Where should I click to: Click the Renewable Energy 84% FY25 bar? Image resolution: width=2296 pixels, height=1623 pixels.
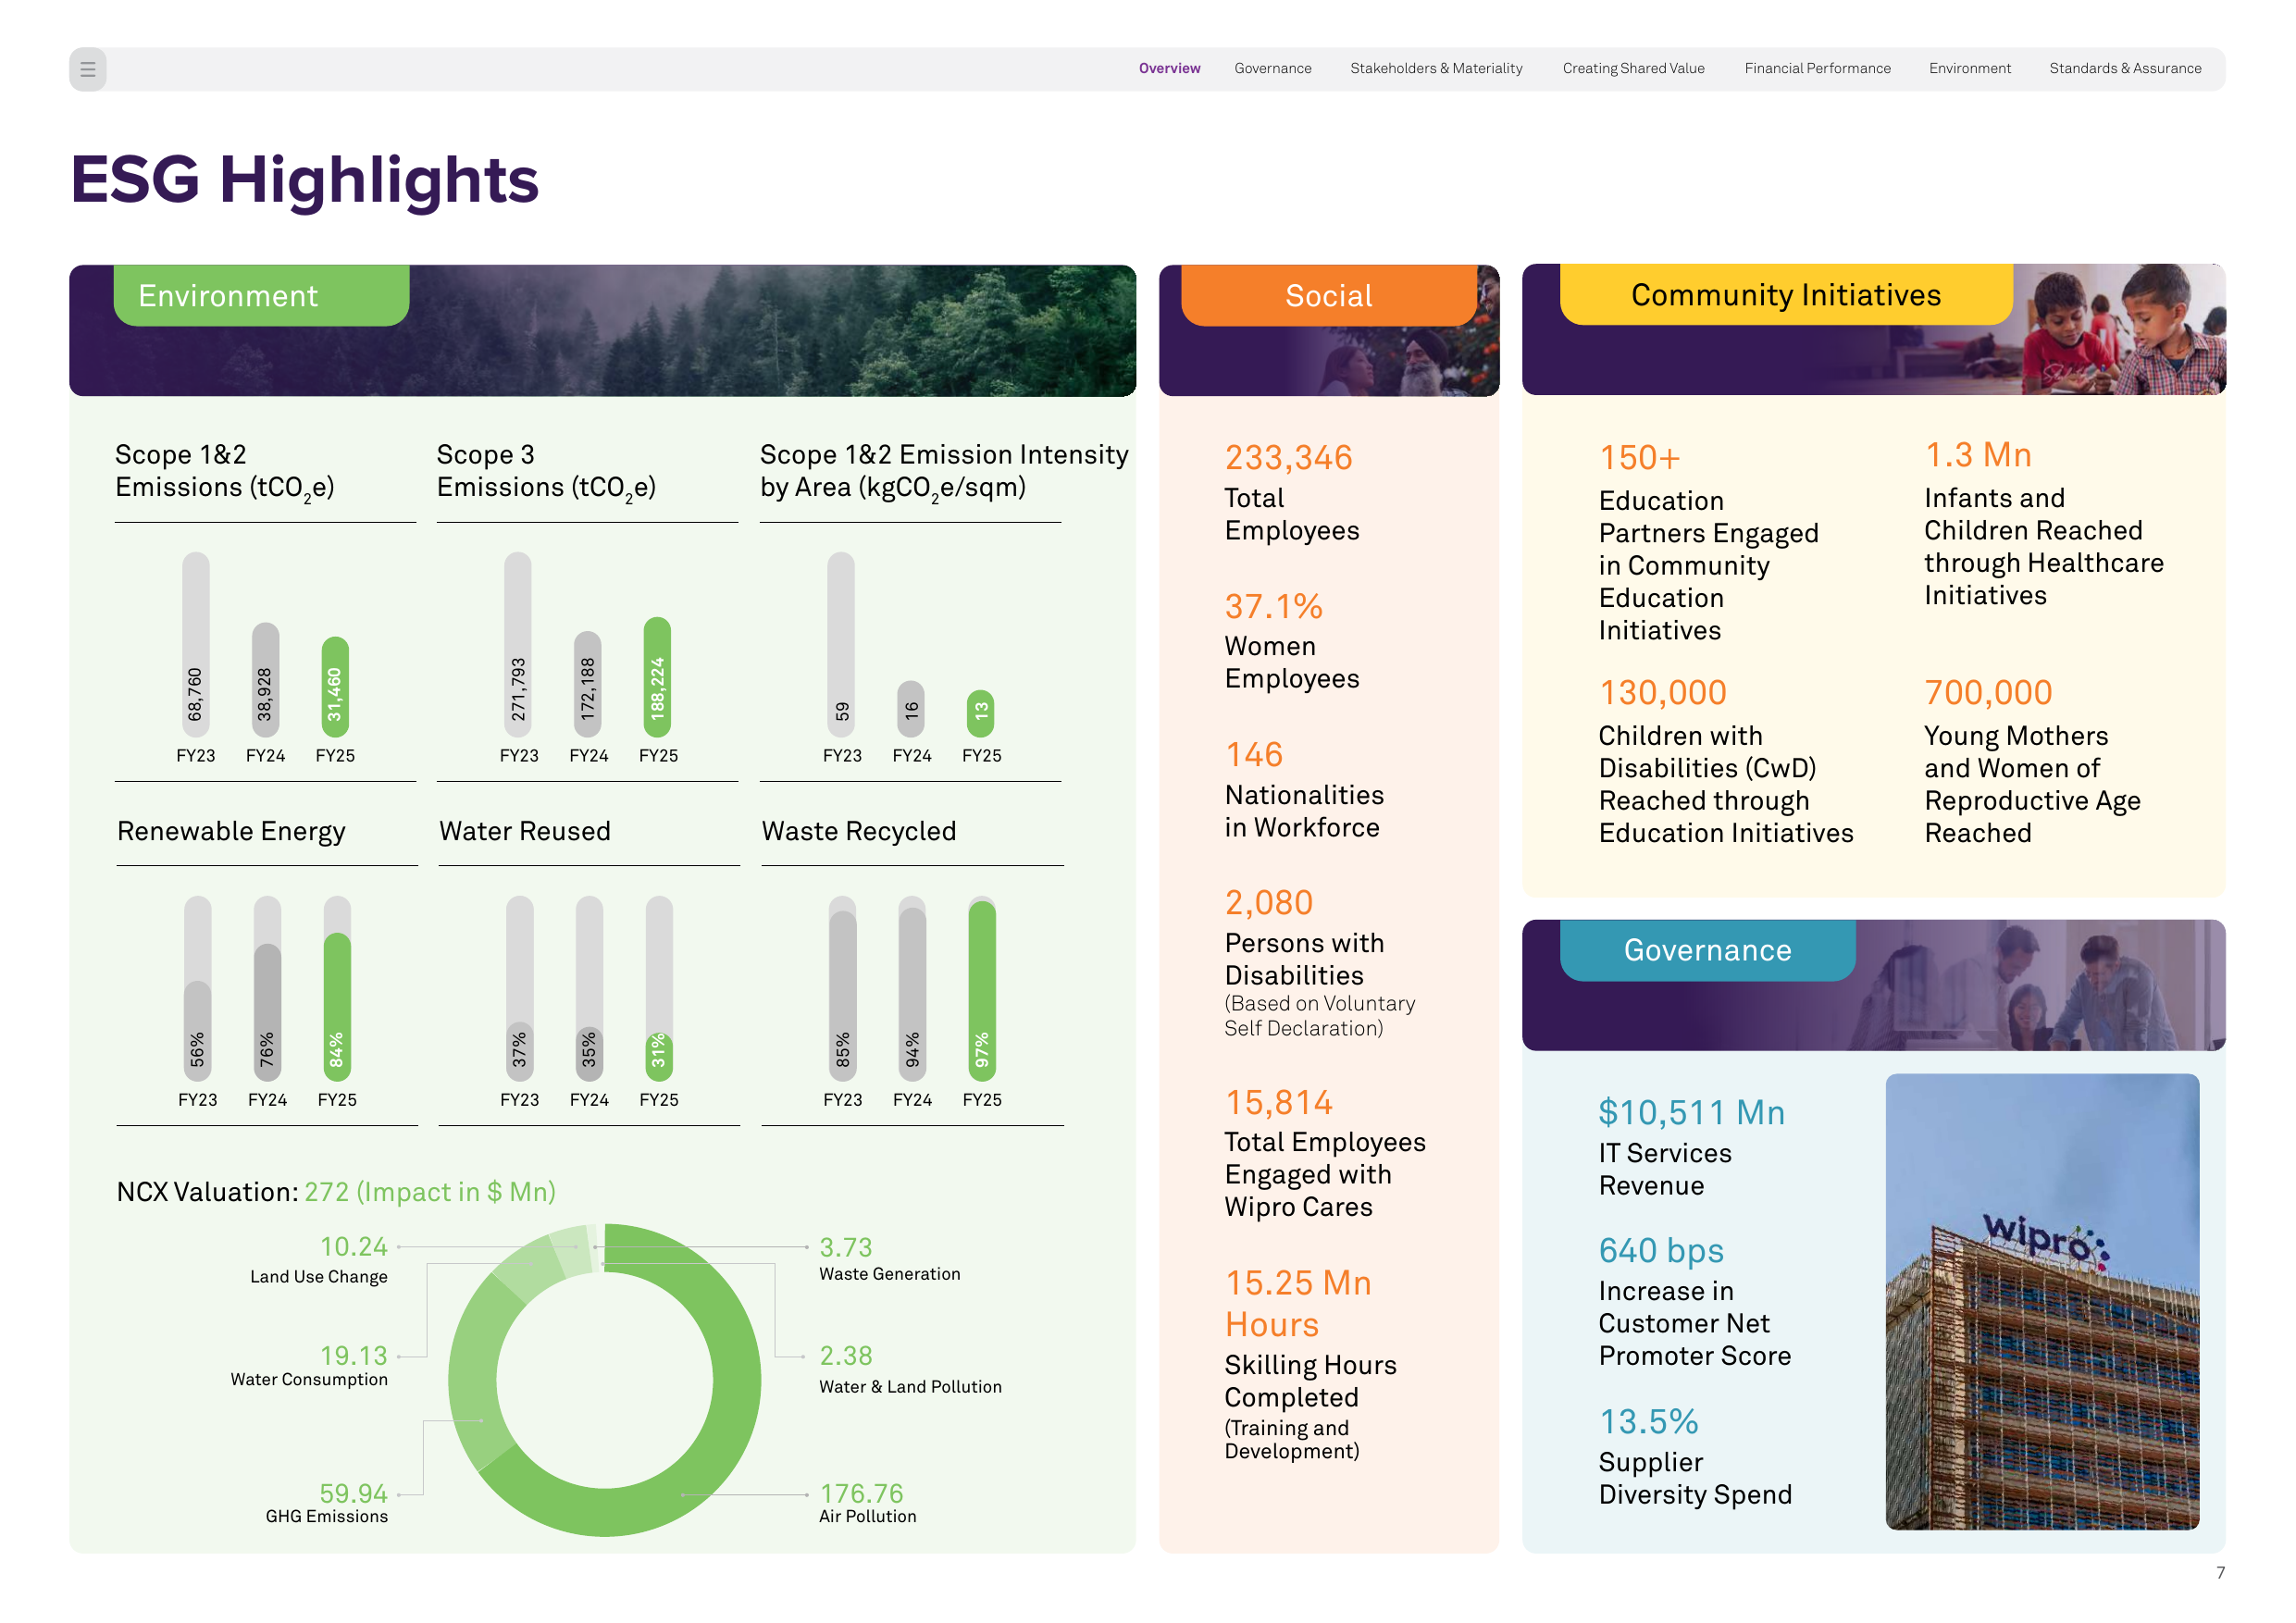tap(337, 1006)
